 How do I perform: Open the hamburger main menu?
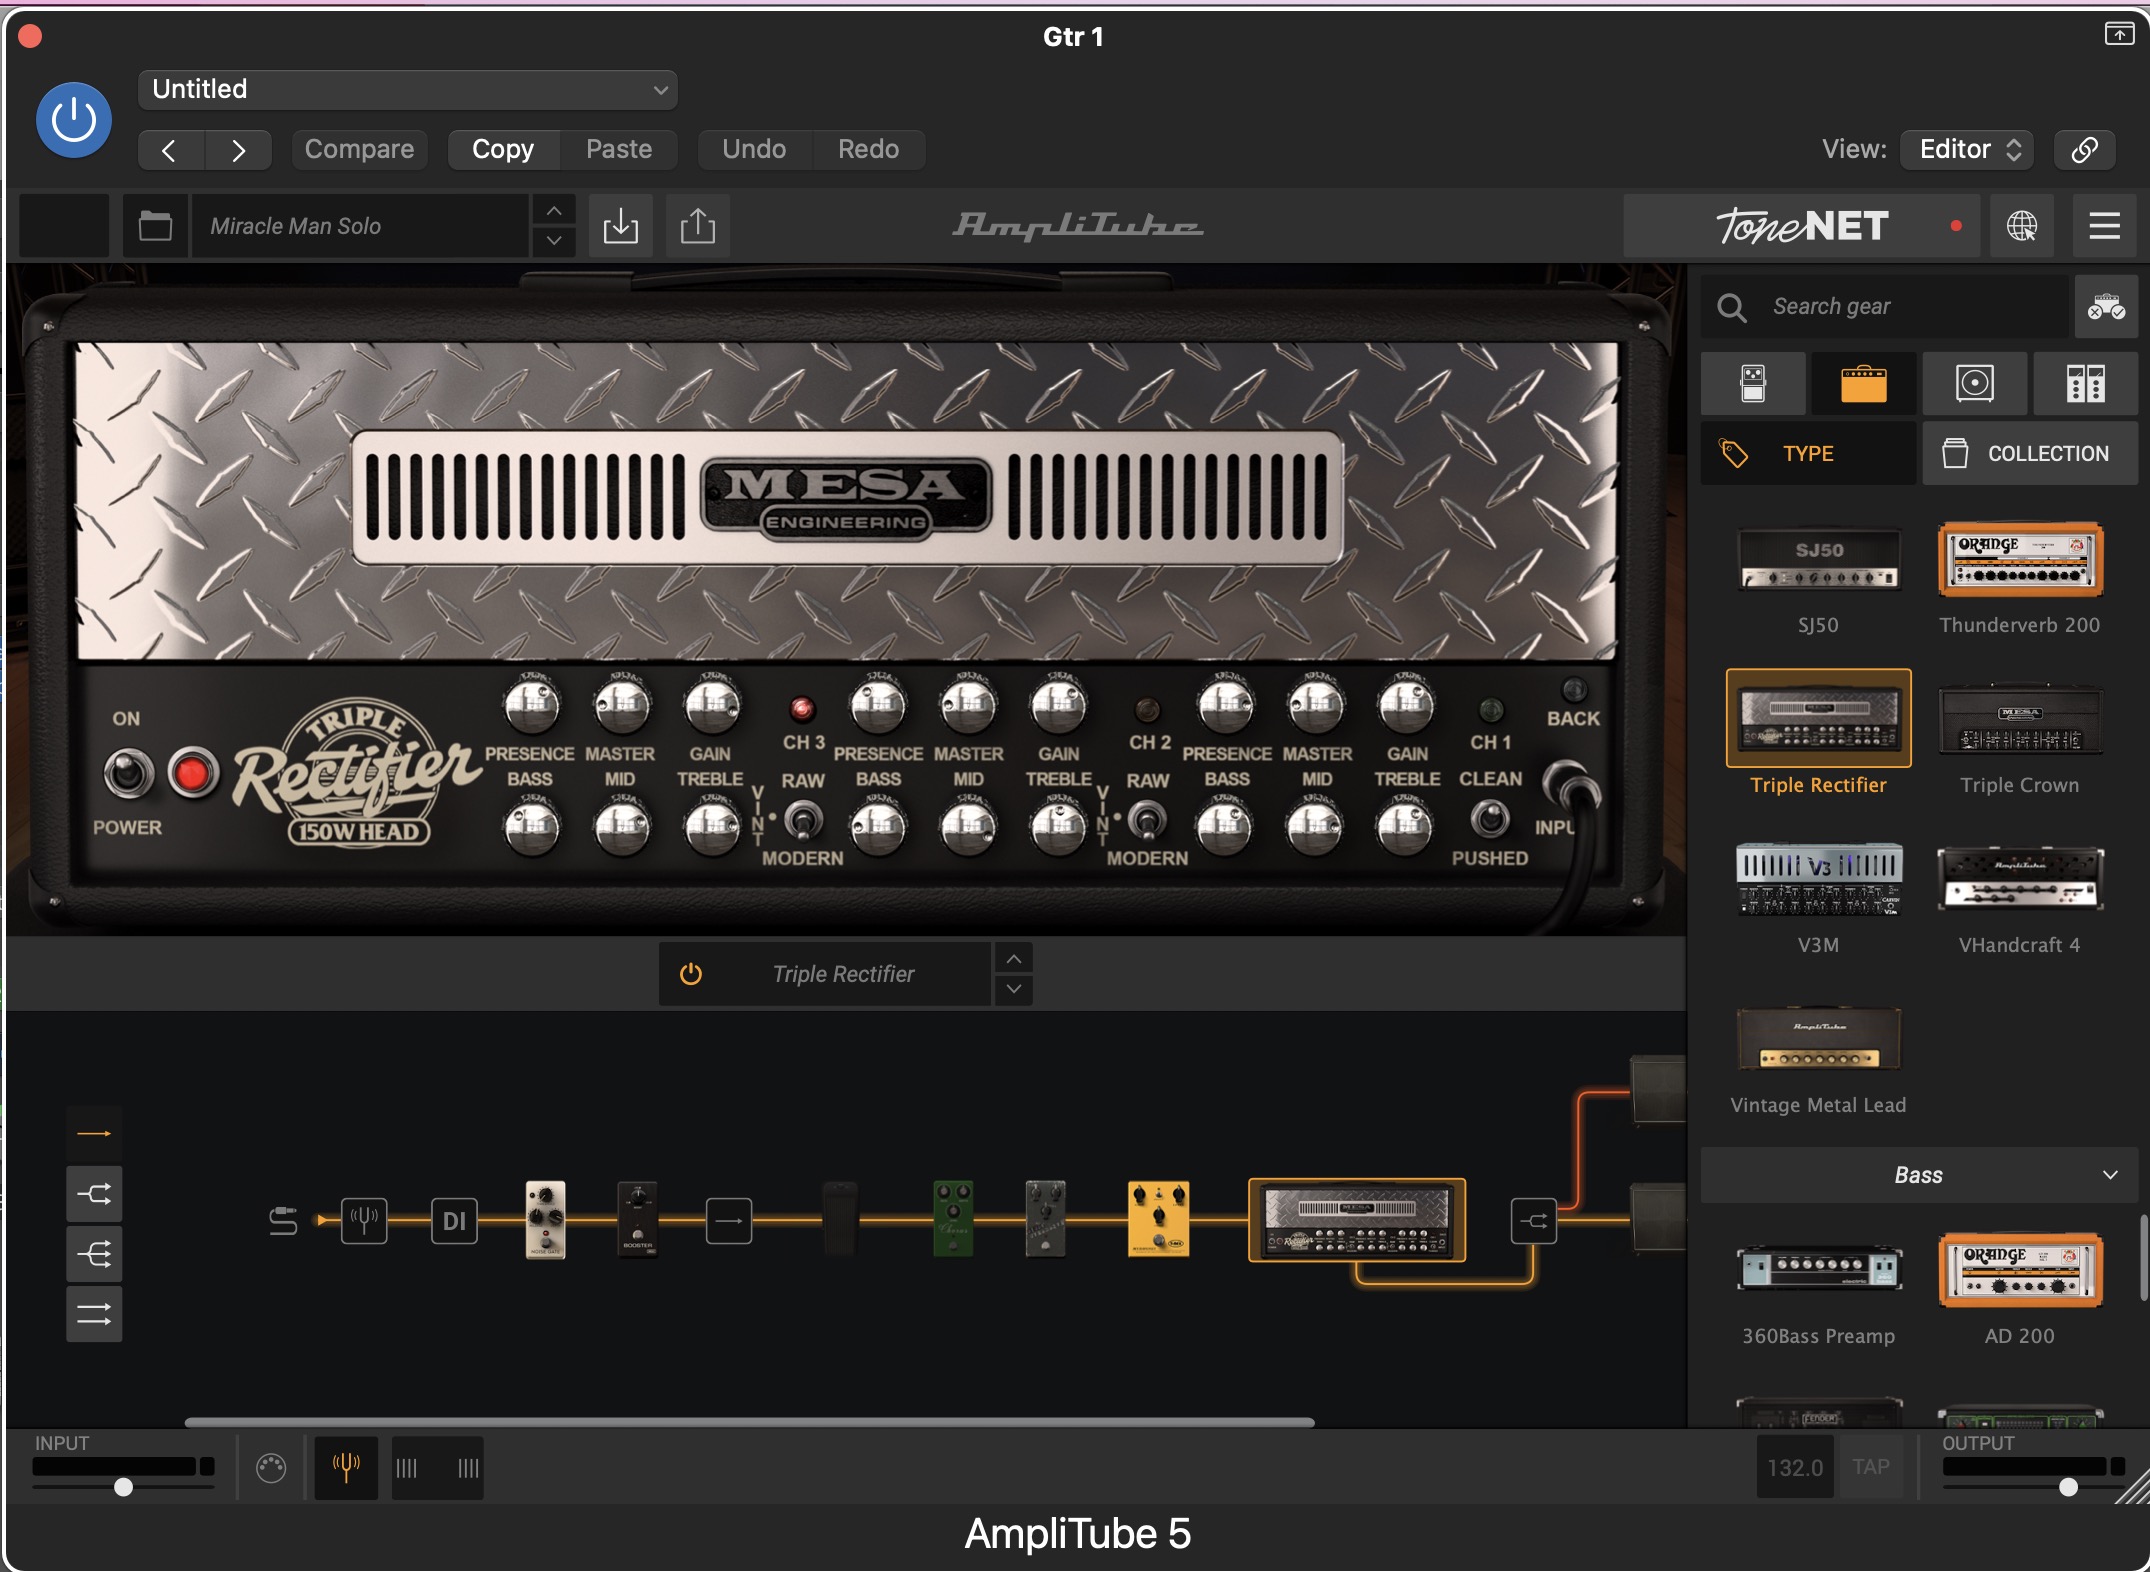click(2105, 226)
